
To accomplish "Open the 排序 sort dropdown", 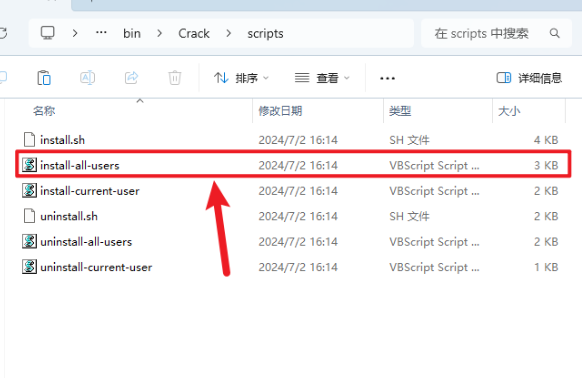I will [241, 78].
